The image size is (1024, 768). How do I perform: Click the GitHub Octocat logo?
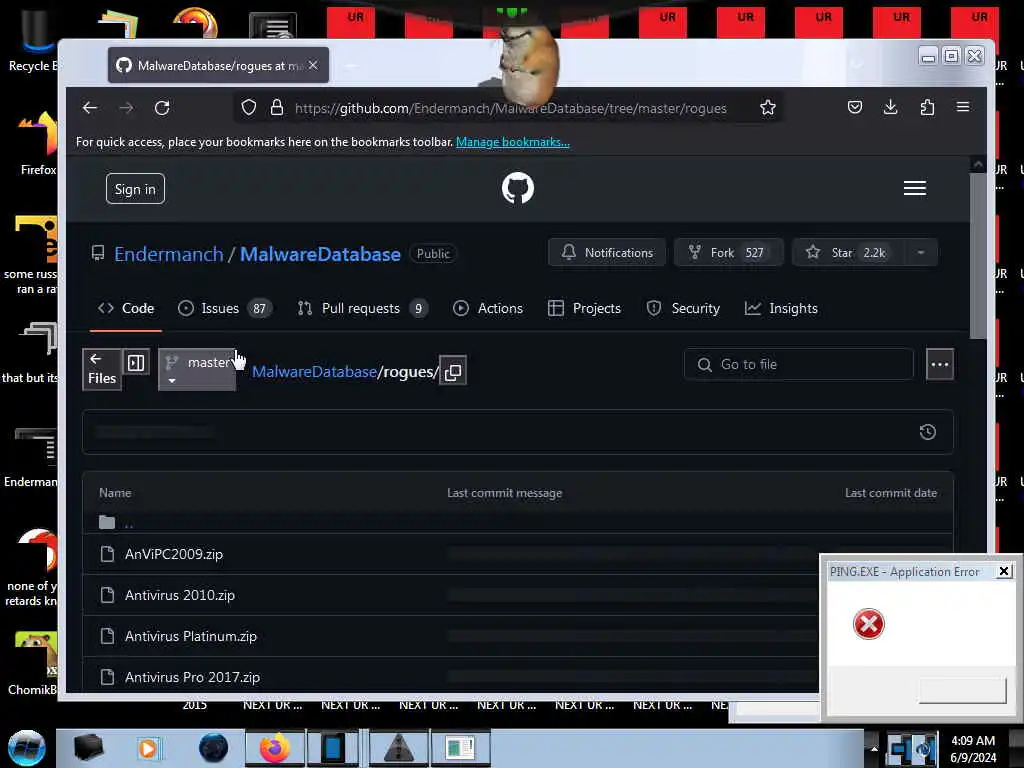pos(518,188)
